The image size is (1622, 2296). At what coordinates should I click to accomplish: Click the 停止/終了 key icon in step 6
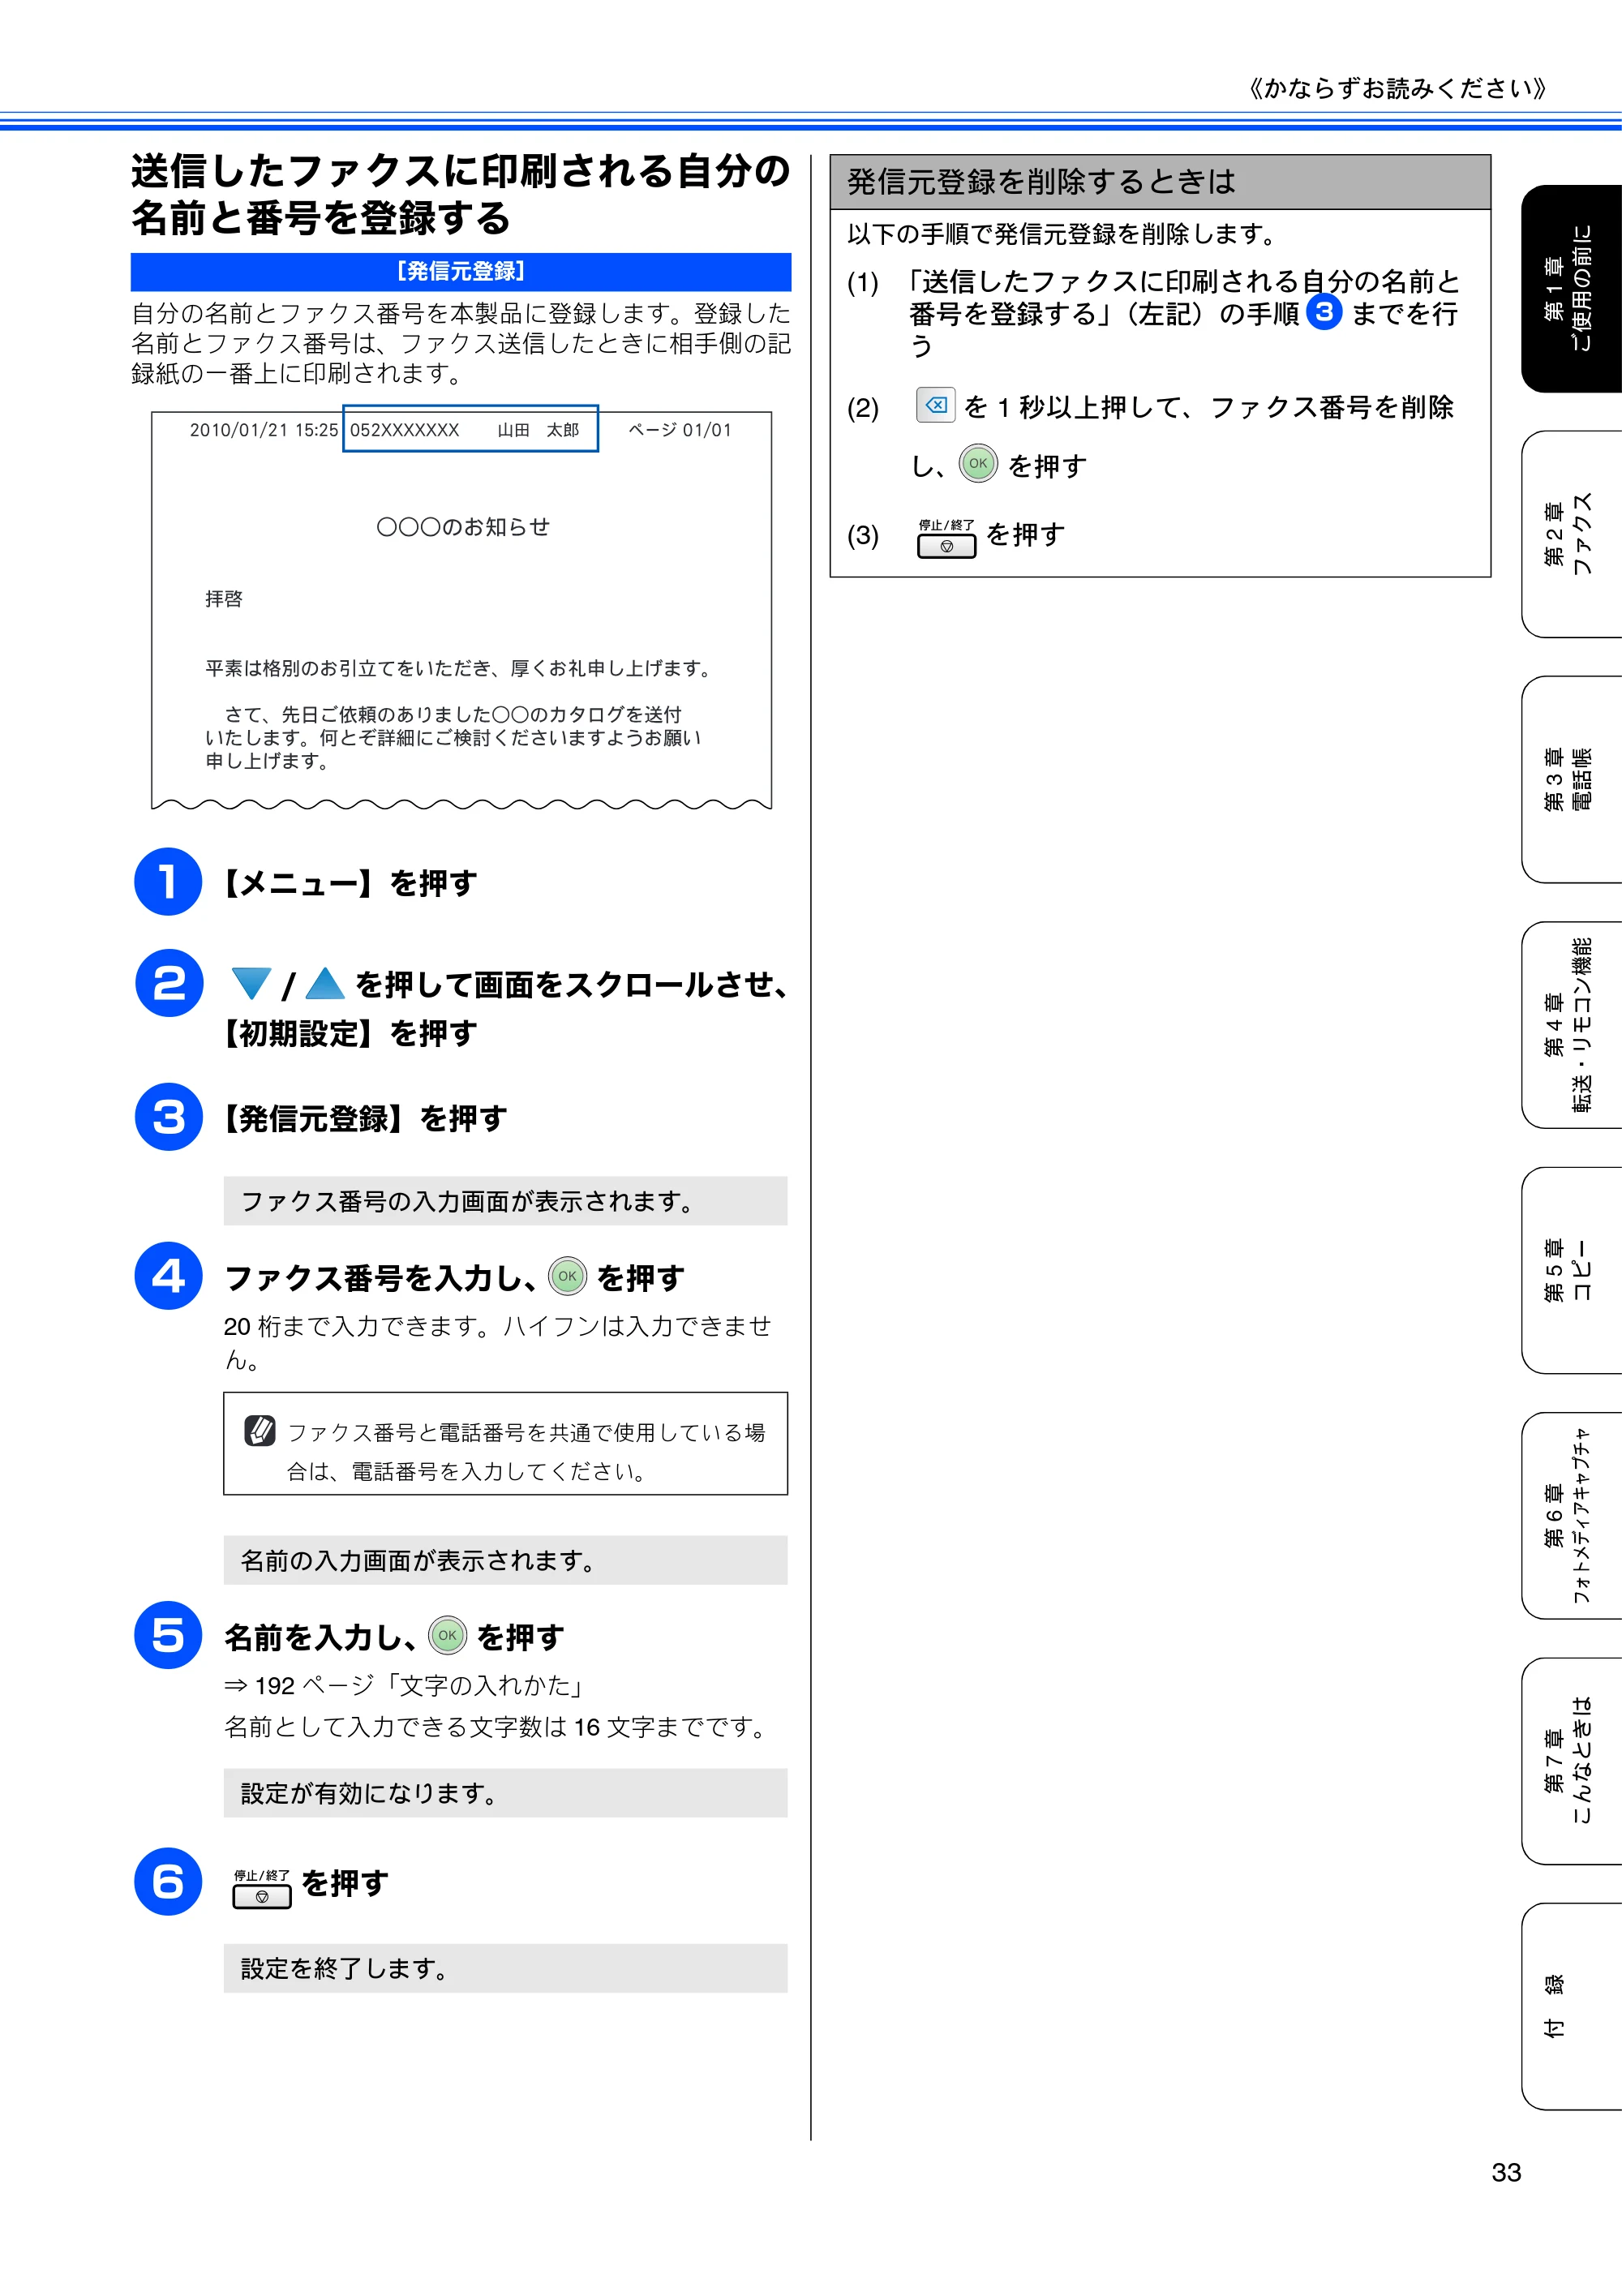point(262,1889)
